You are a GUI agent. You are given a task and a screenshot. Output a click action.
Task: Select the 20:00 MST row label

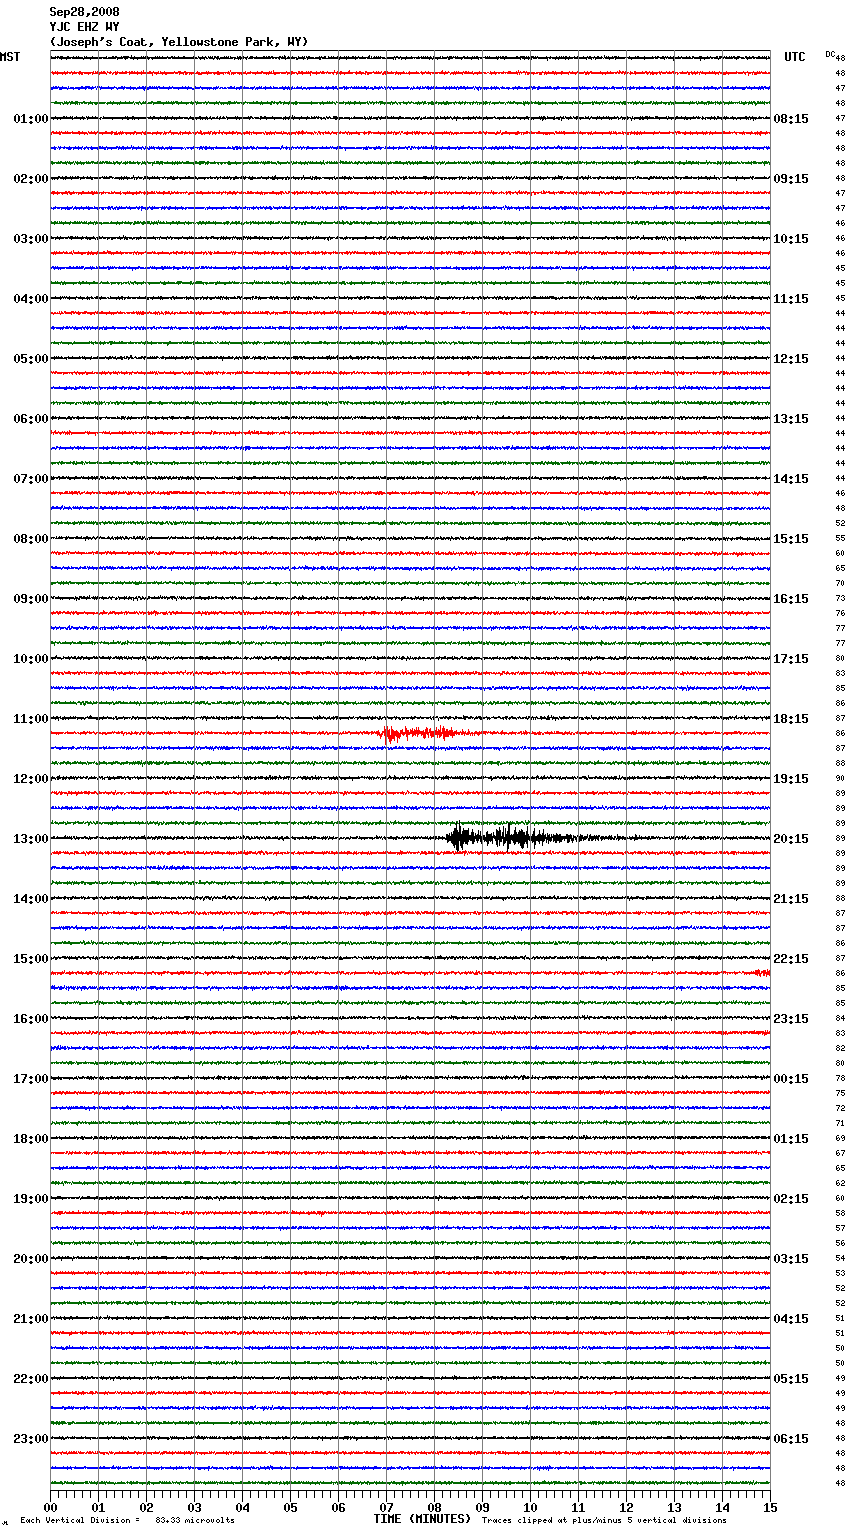pos(31,1259)
